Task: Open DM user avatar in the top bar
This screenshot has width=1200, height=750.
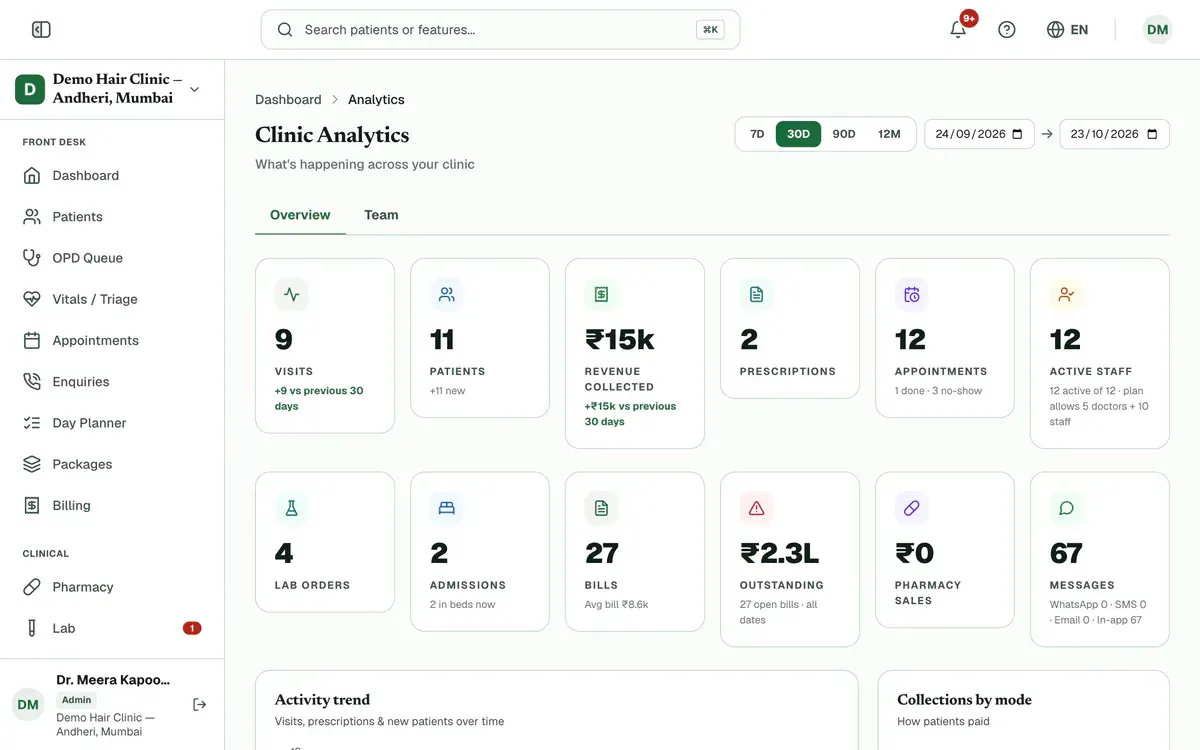Action: [x=1157, y=30]
